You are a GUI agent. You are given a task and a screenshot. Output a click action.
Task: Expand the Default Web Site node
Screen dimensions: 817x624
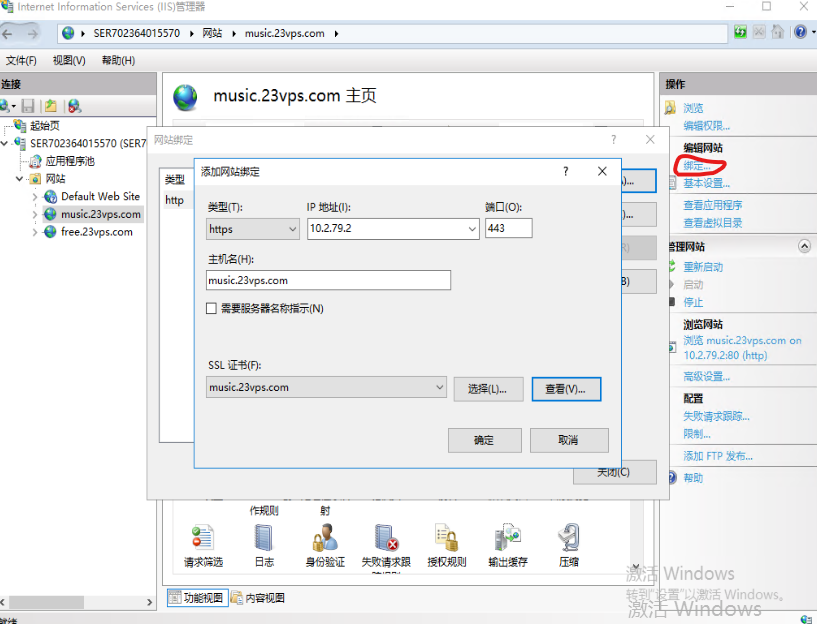35,197
